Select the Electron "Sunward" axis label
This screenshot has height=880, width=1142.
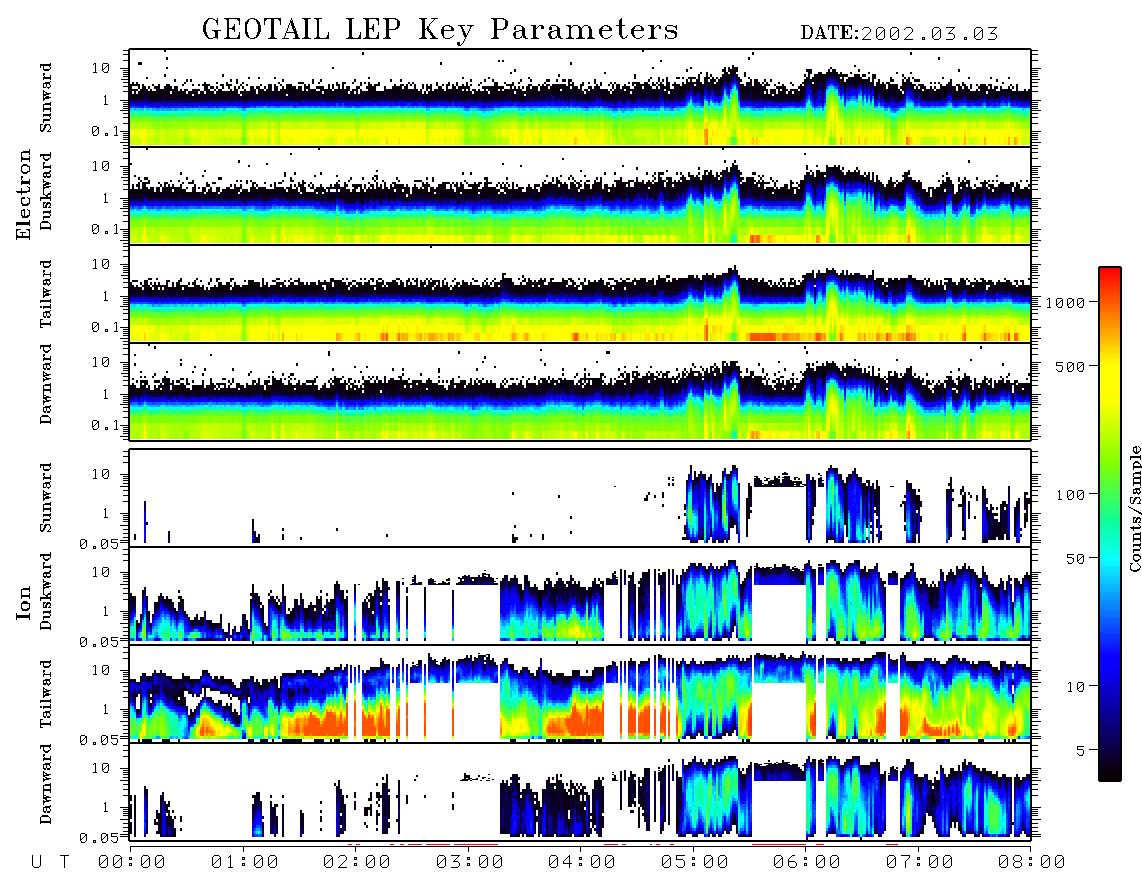point(46,98)
